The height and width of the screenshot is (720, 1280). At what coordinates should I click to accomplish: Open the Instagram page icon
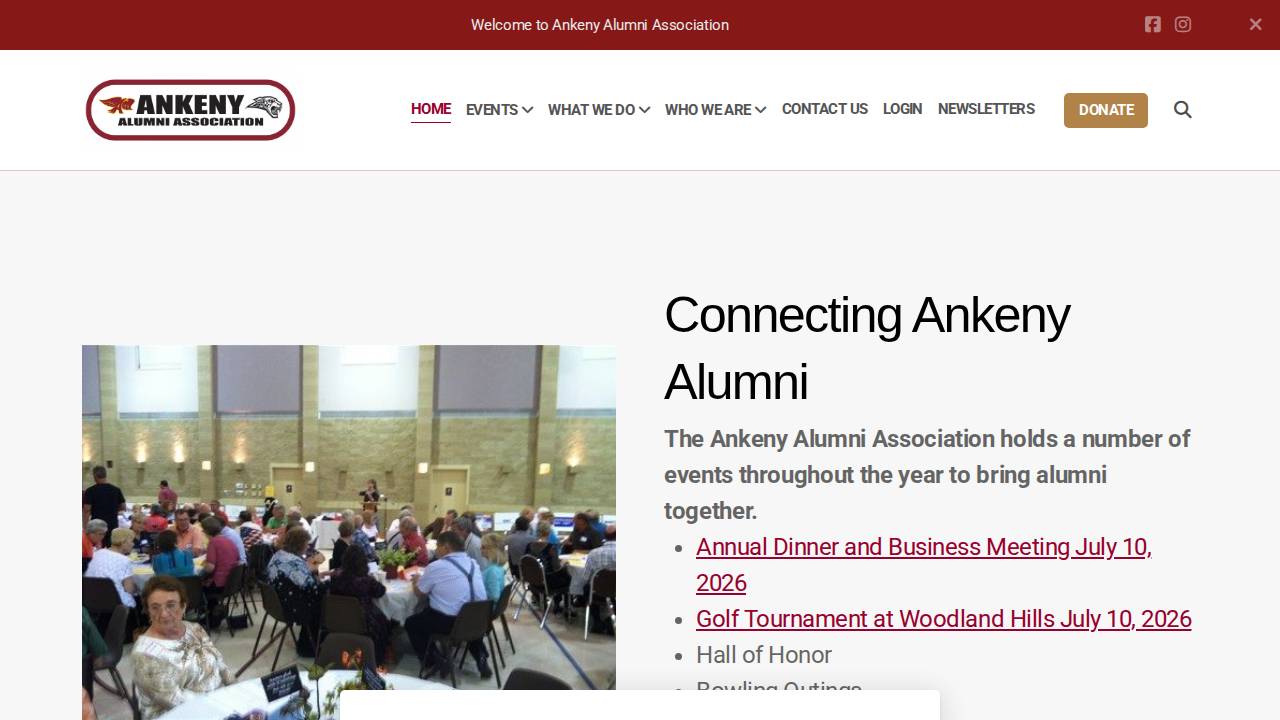(x=1183, y=24)
